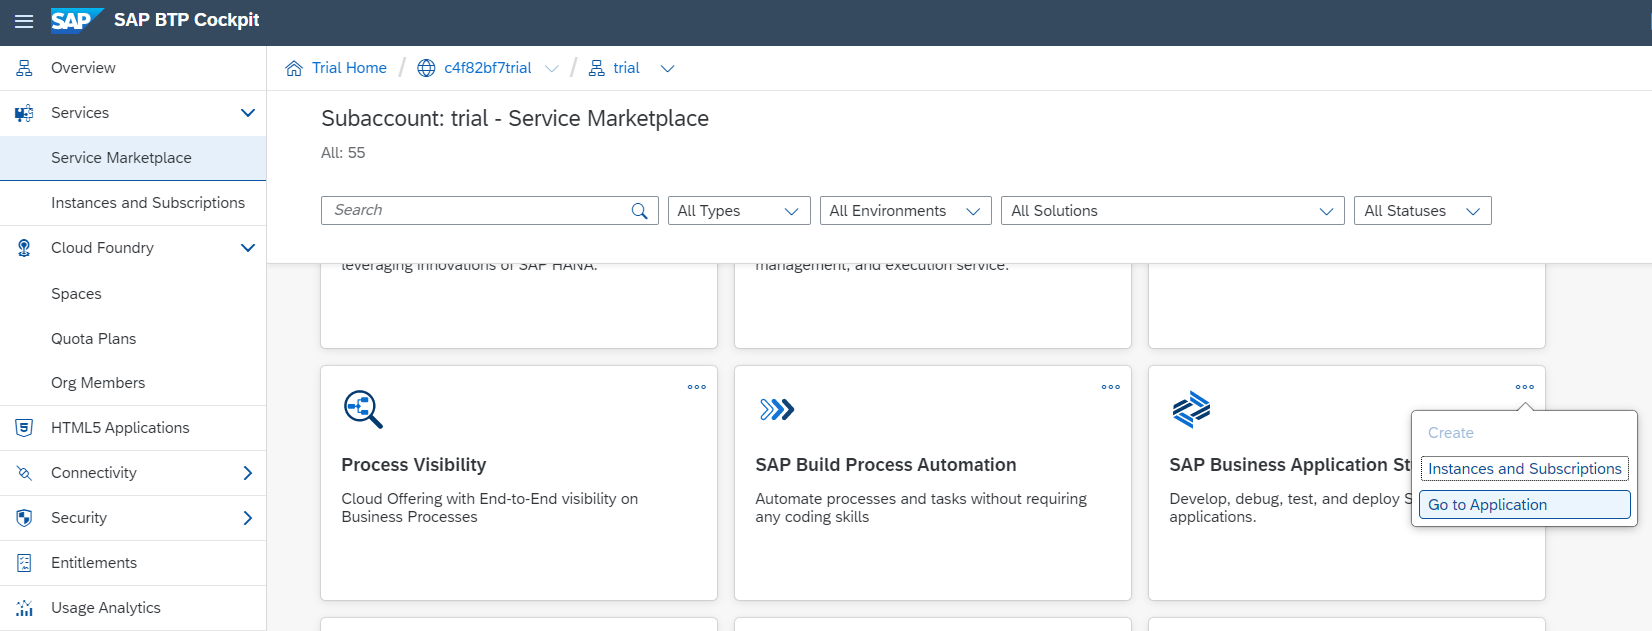Open Process Visibility tile options menu
Viewport: 1652px width, 631px height.
tap(697, 387)
